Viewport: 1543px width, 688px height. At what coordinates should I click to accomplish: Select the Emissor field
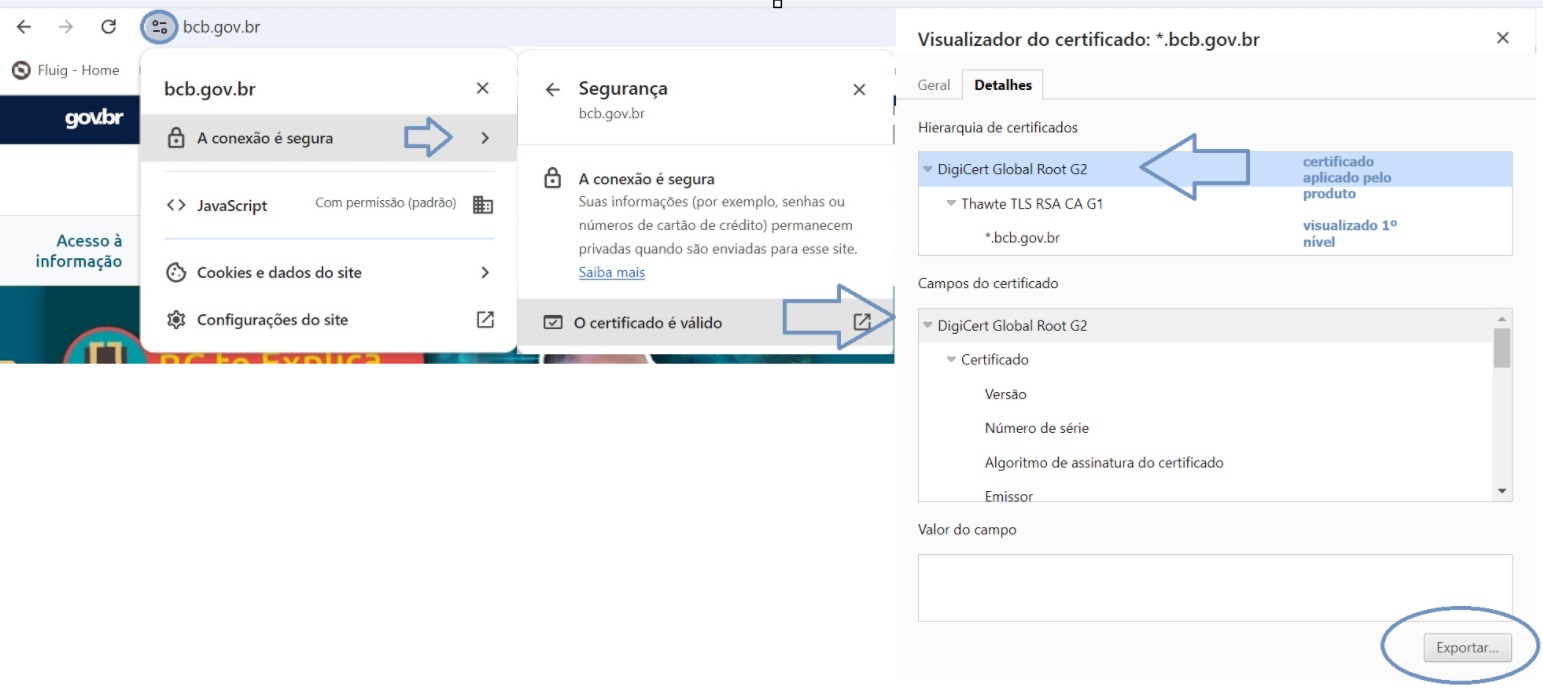(1009, 495)
